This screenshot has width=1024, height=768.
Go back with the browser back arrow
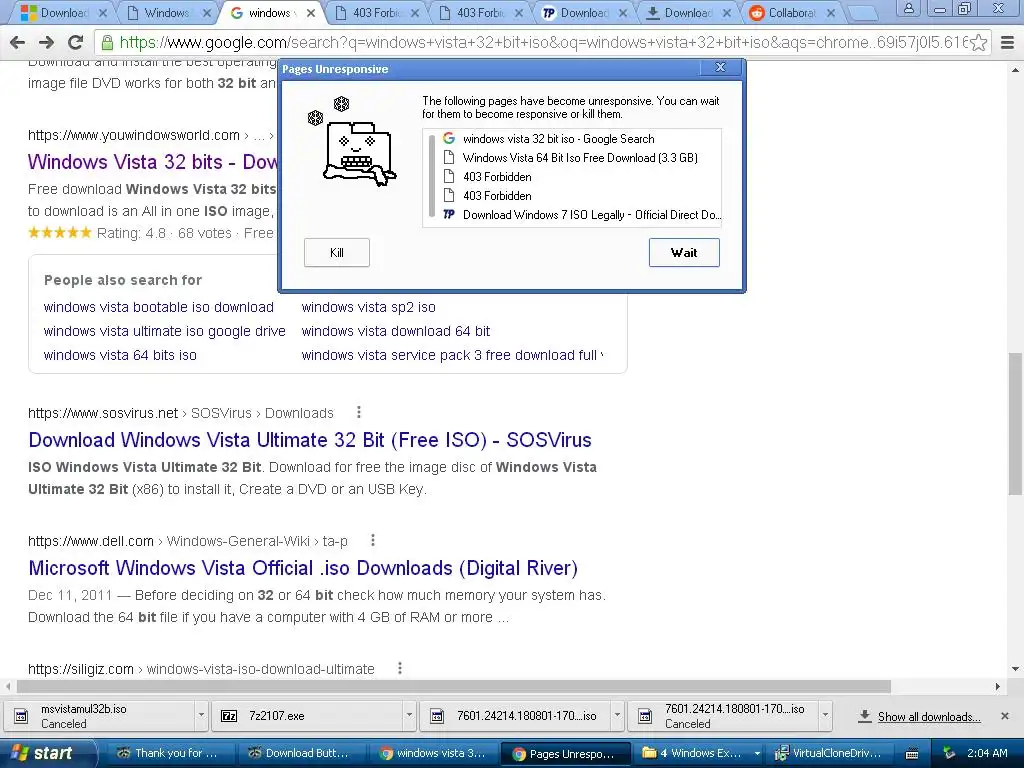click(18, 43)
